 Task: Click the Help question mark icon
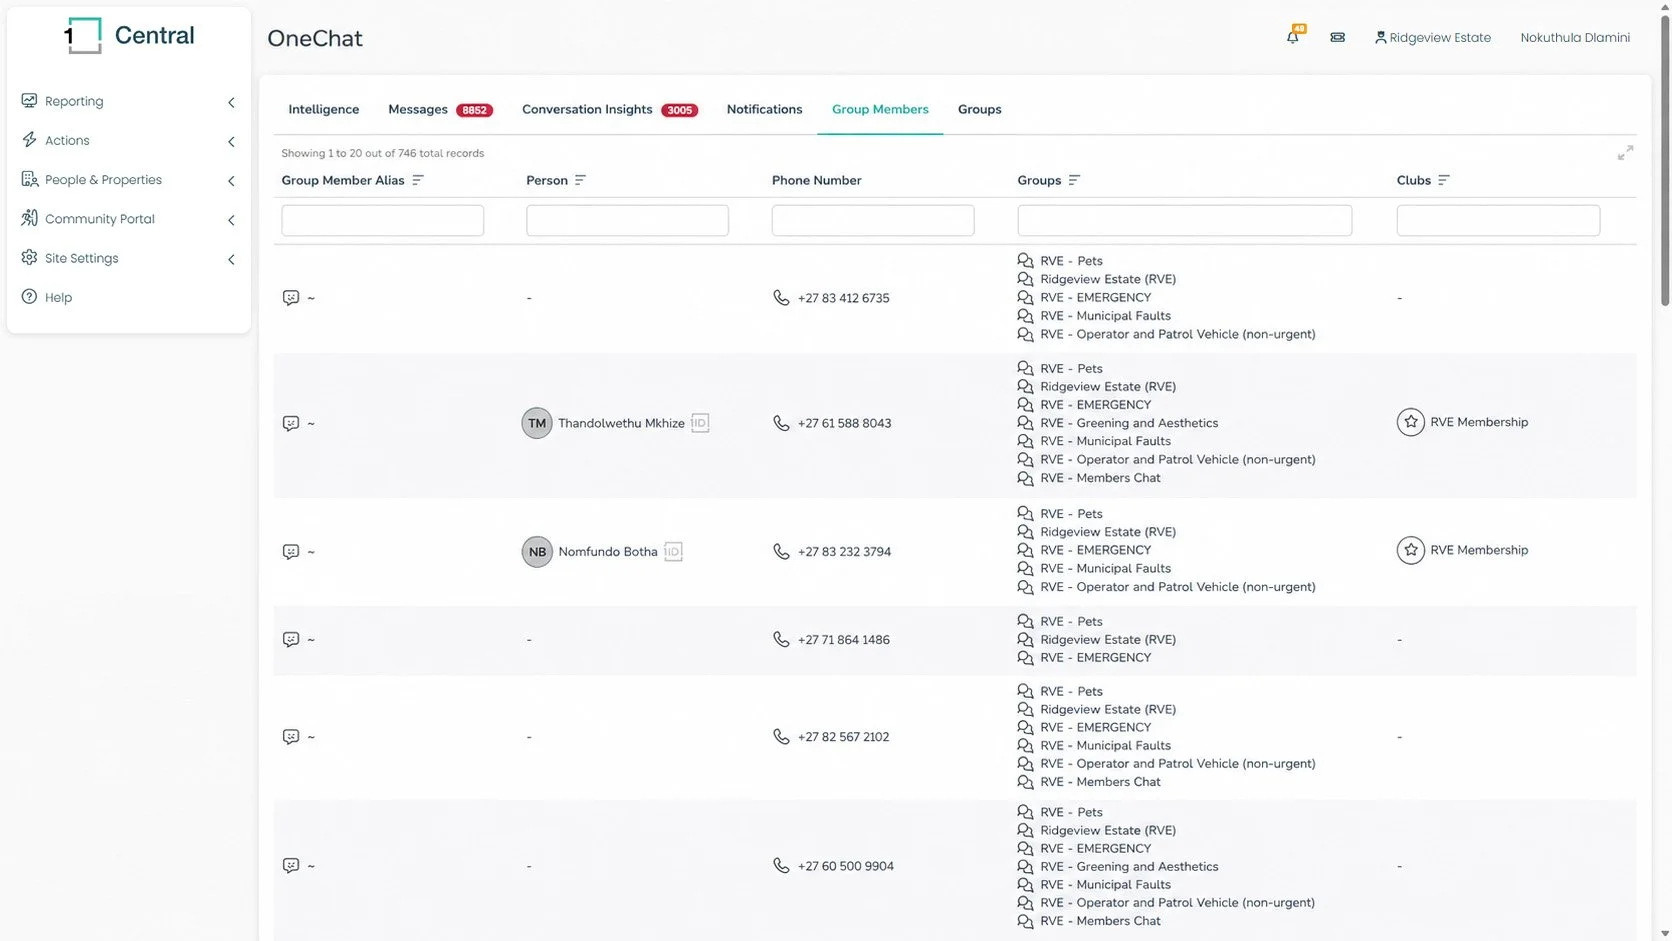pos(29,296)
